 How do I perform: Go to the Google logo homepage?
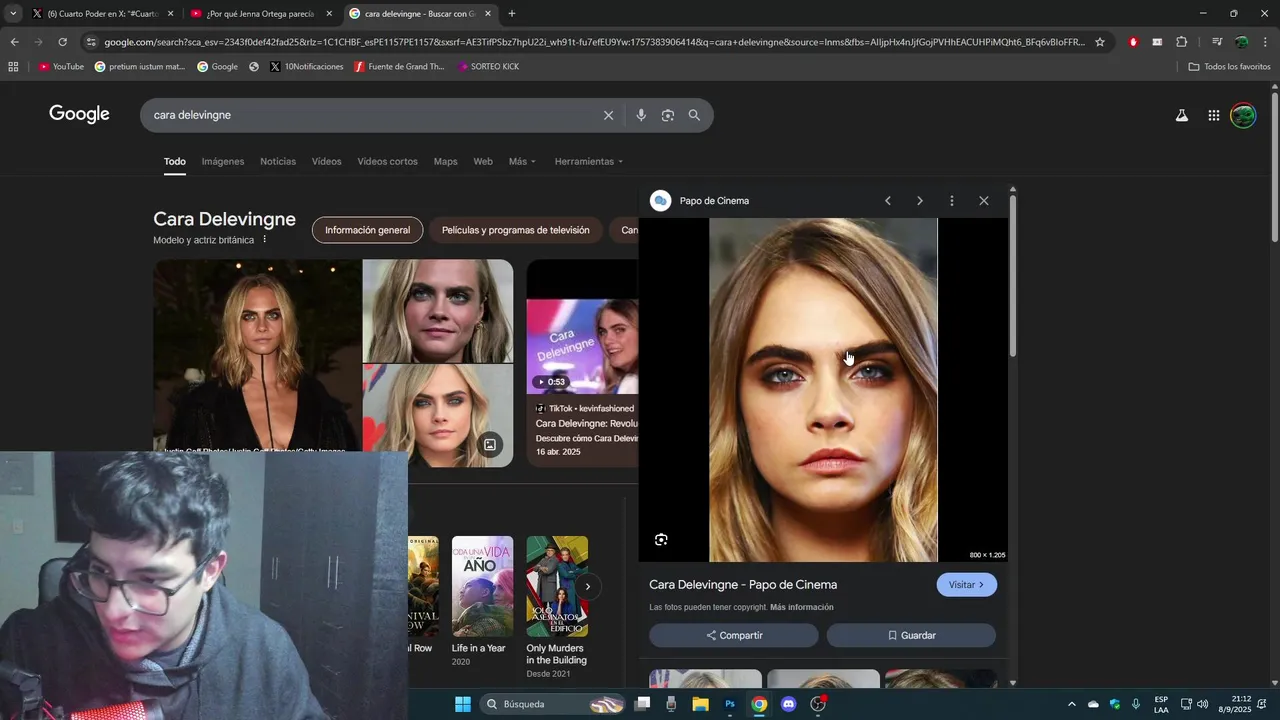click(79, 115)
